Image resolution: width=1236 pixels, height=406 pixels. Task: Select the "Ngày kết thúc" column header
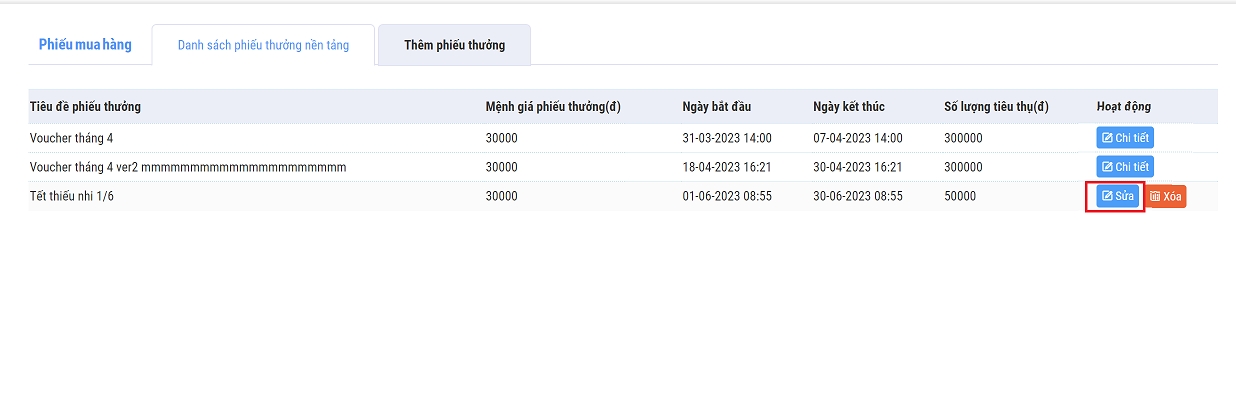[x=849, y=107]
